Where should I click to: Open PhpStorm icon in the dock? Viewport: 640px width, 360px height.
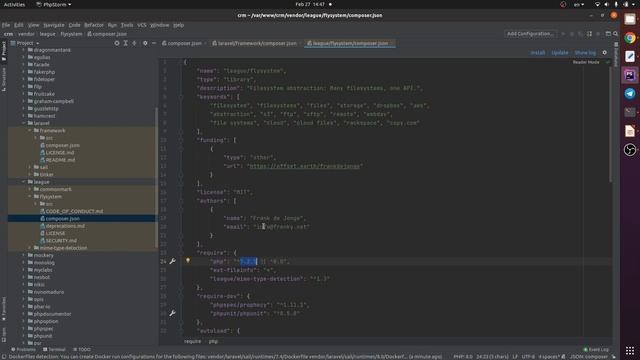pyautogui.click(x=630, y=75)
